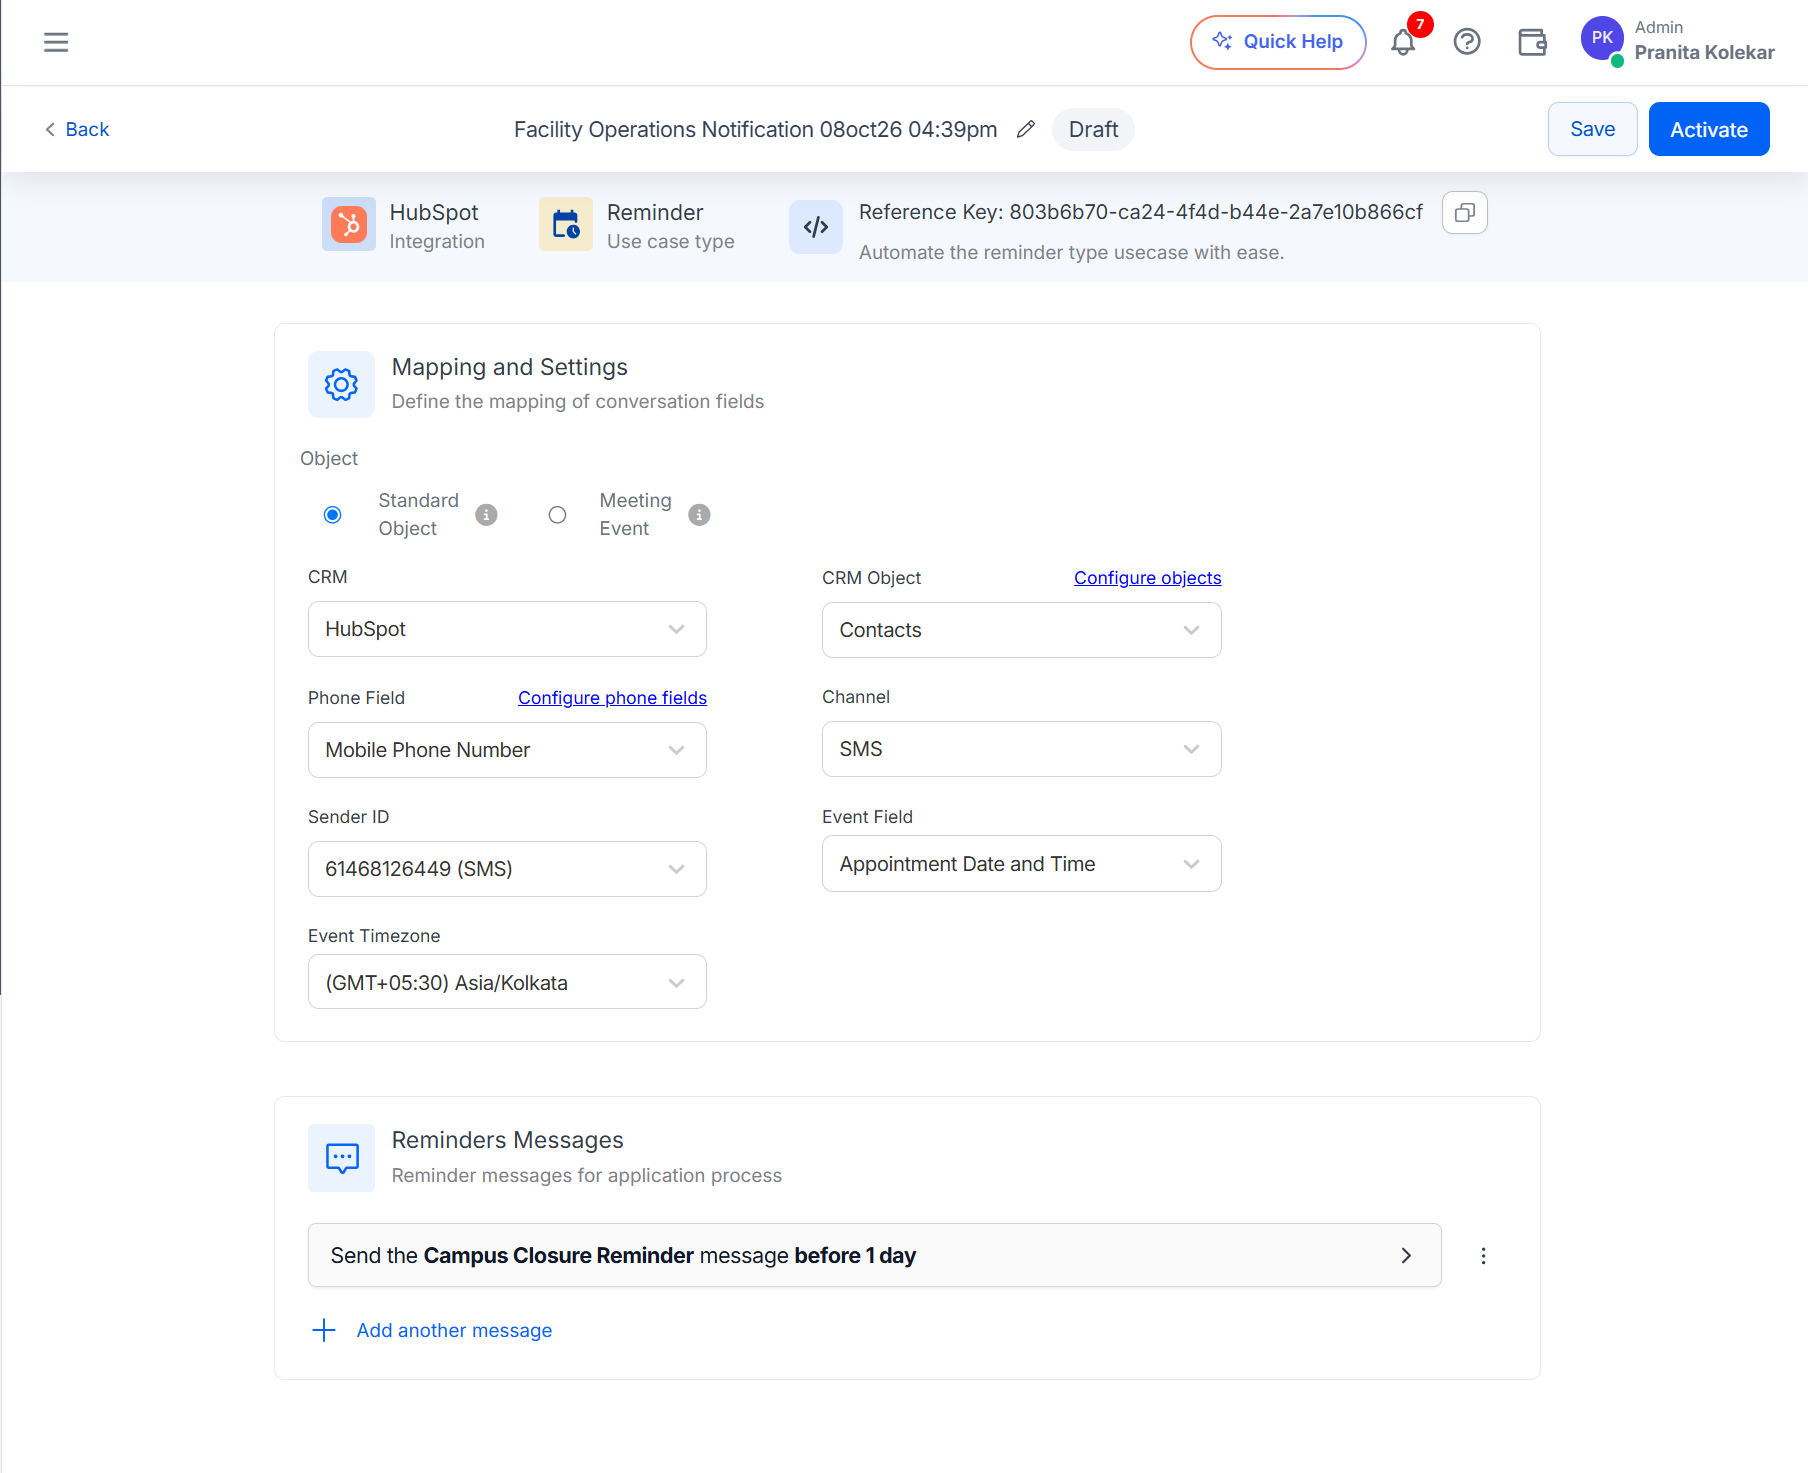Open the CRM Object dropdown showing Contacts

click(1021, 630)
